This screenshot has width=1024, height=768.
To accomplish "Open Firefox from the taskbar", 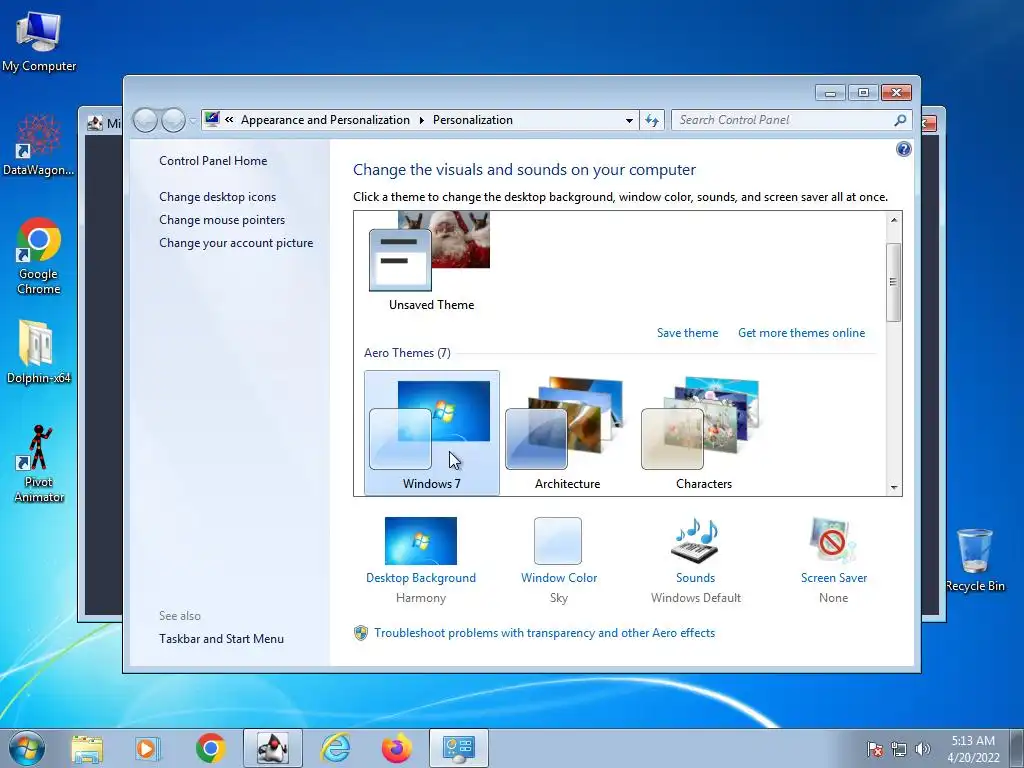I will point(396,749).
